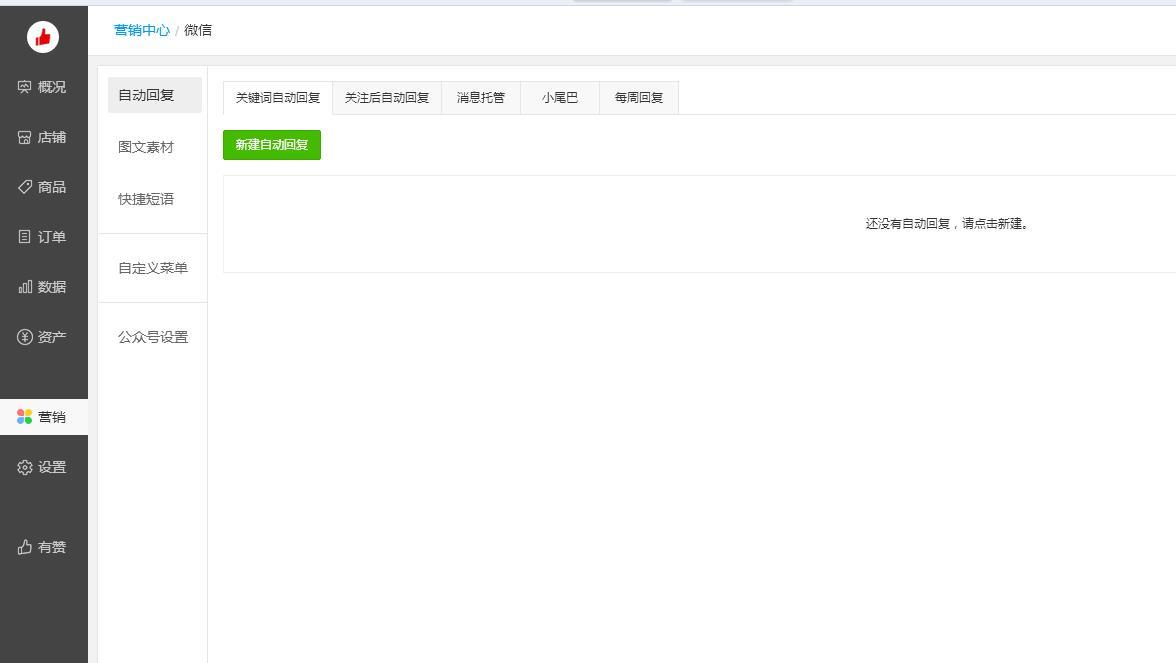Select 自动回复 in the submenu

[x=154, y=95]
